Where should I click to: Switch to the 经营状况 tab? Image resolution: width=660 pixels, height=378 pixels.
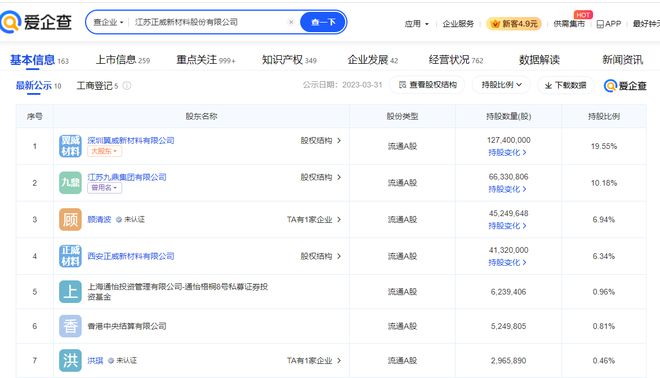(x=456, y=60)
